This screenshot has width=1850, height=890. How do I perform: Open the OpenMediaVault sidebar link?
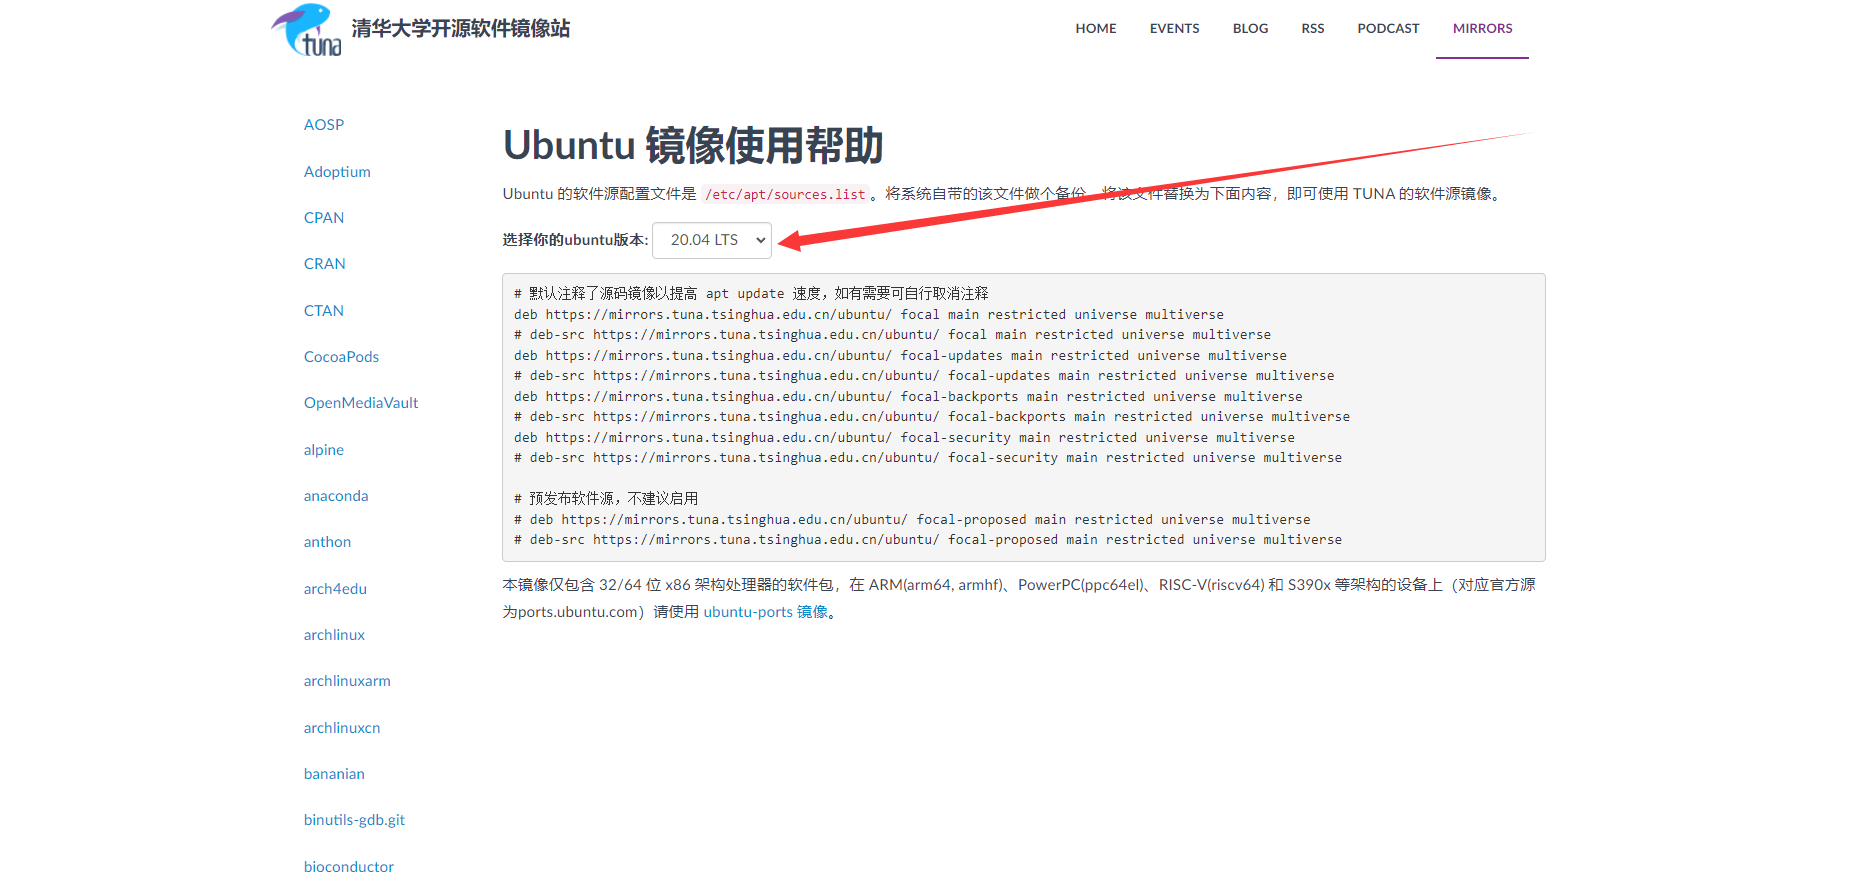click(361, 403)
